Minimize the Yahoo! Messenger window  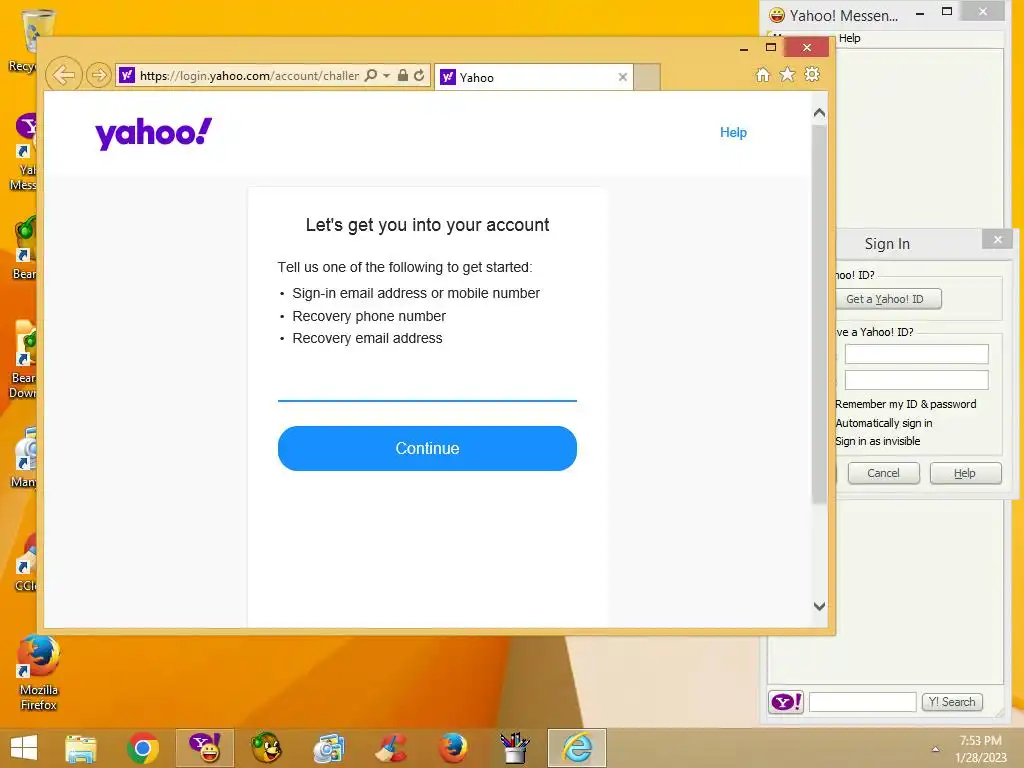[x=920, y=13]
